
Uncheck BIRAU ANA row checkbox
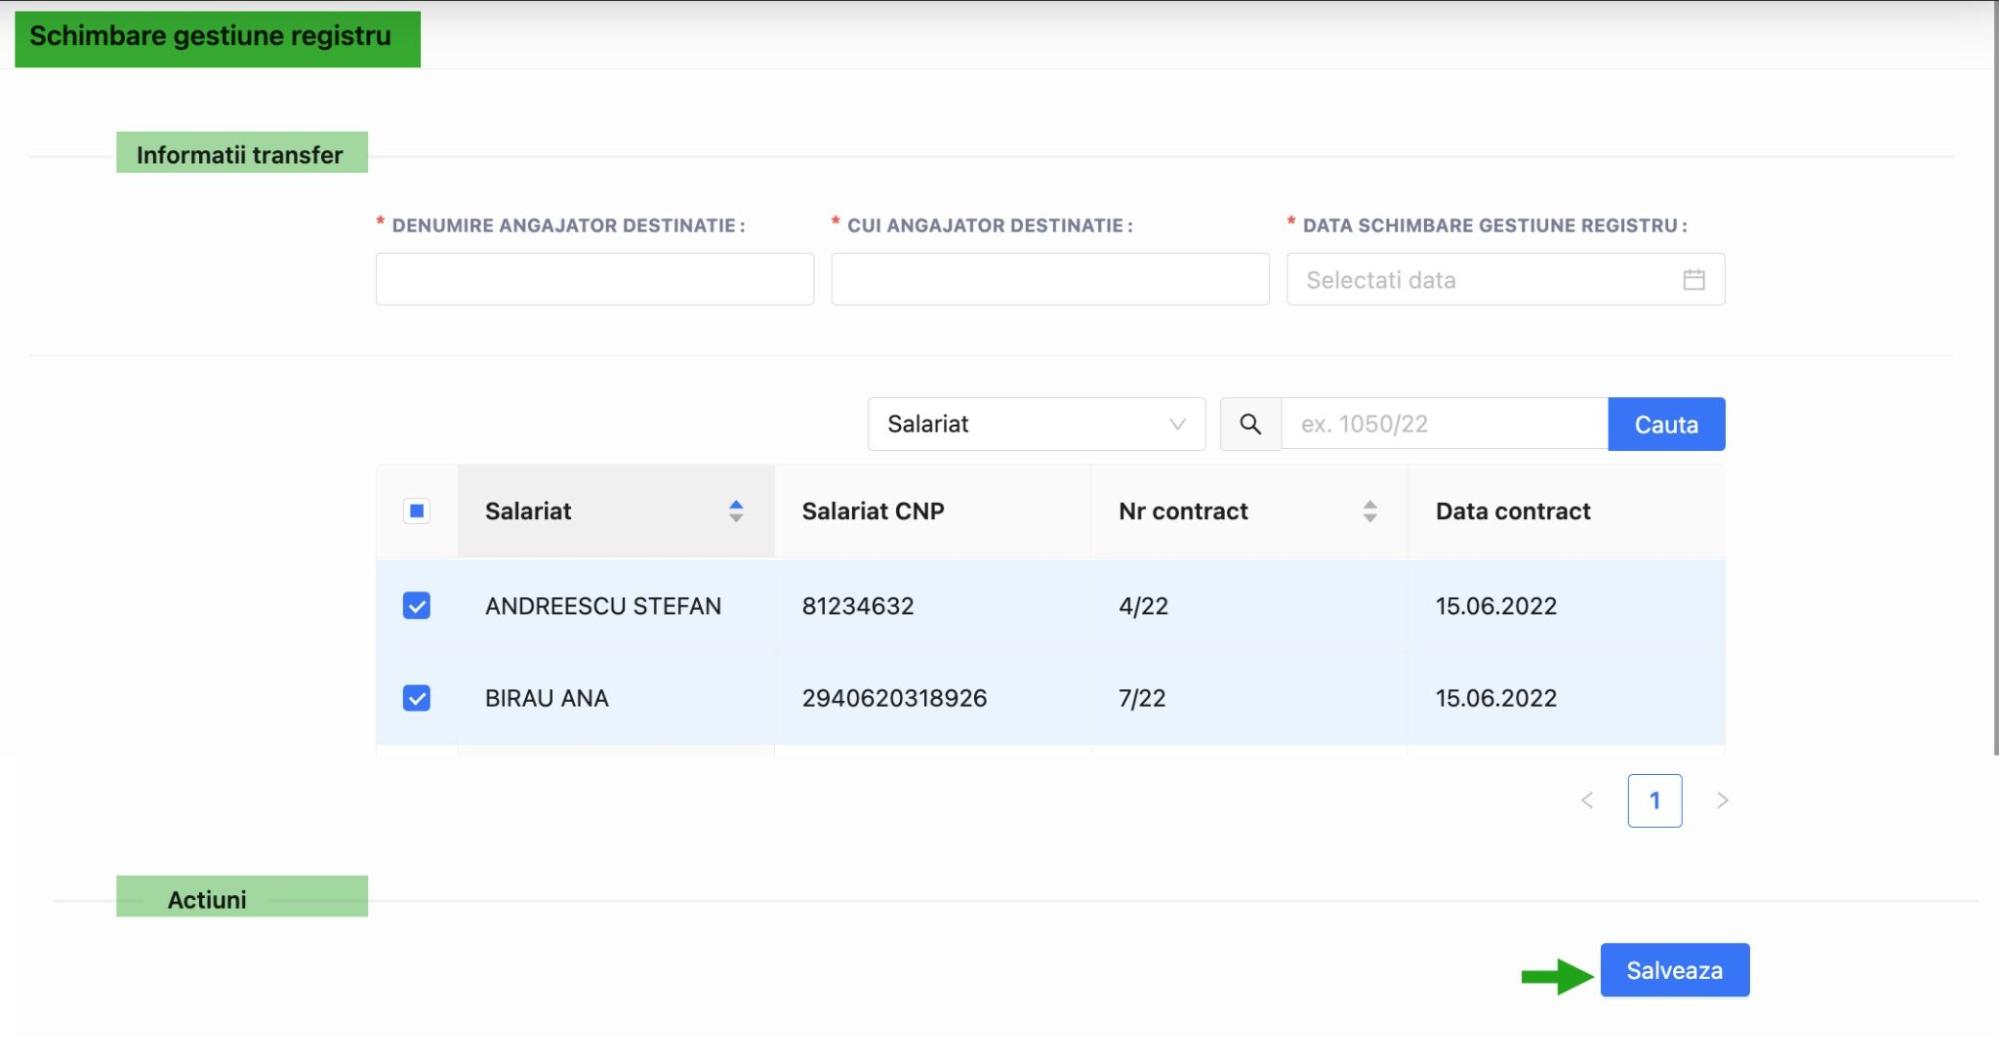coord(417,698)
